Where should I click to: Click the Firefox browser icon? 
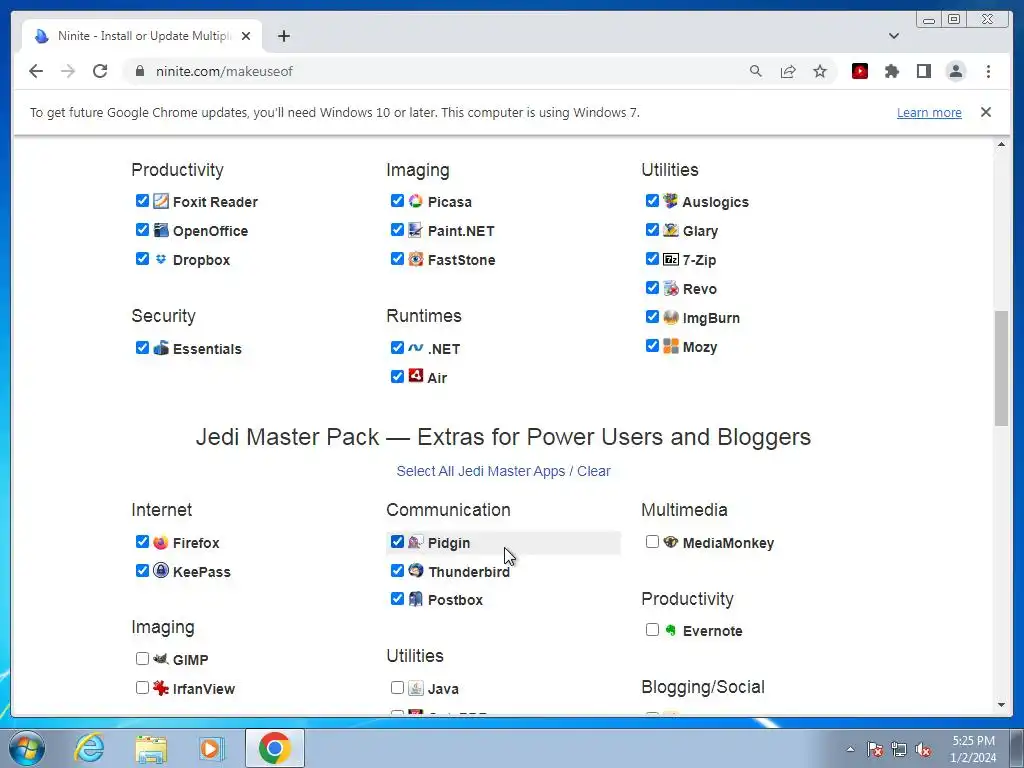(x=161, y=542)
